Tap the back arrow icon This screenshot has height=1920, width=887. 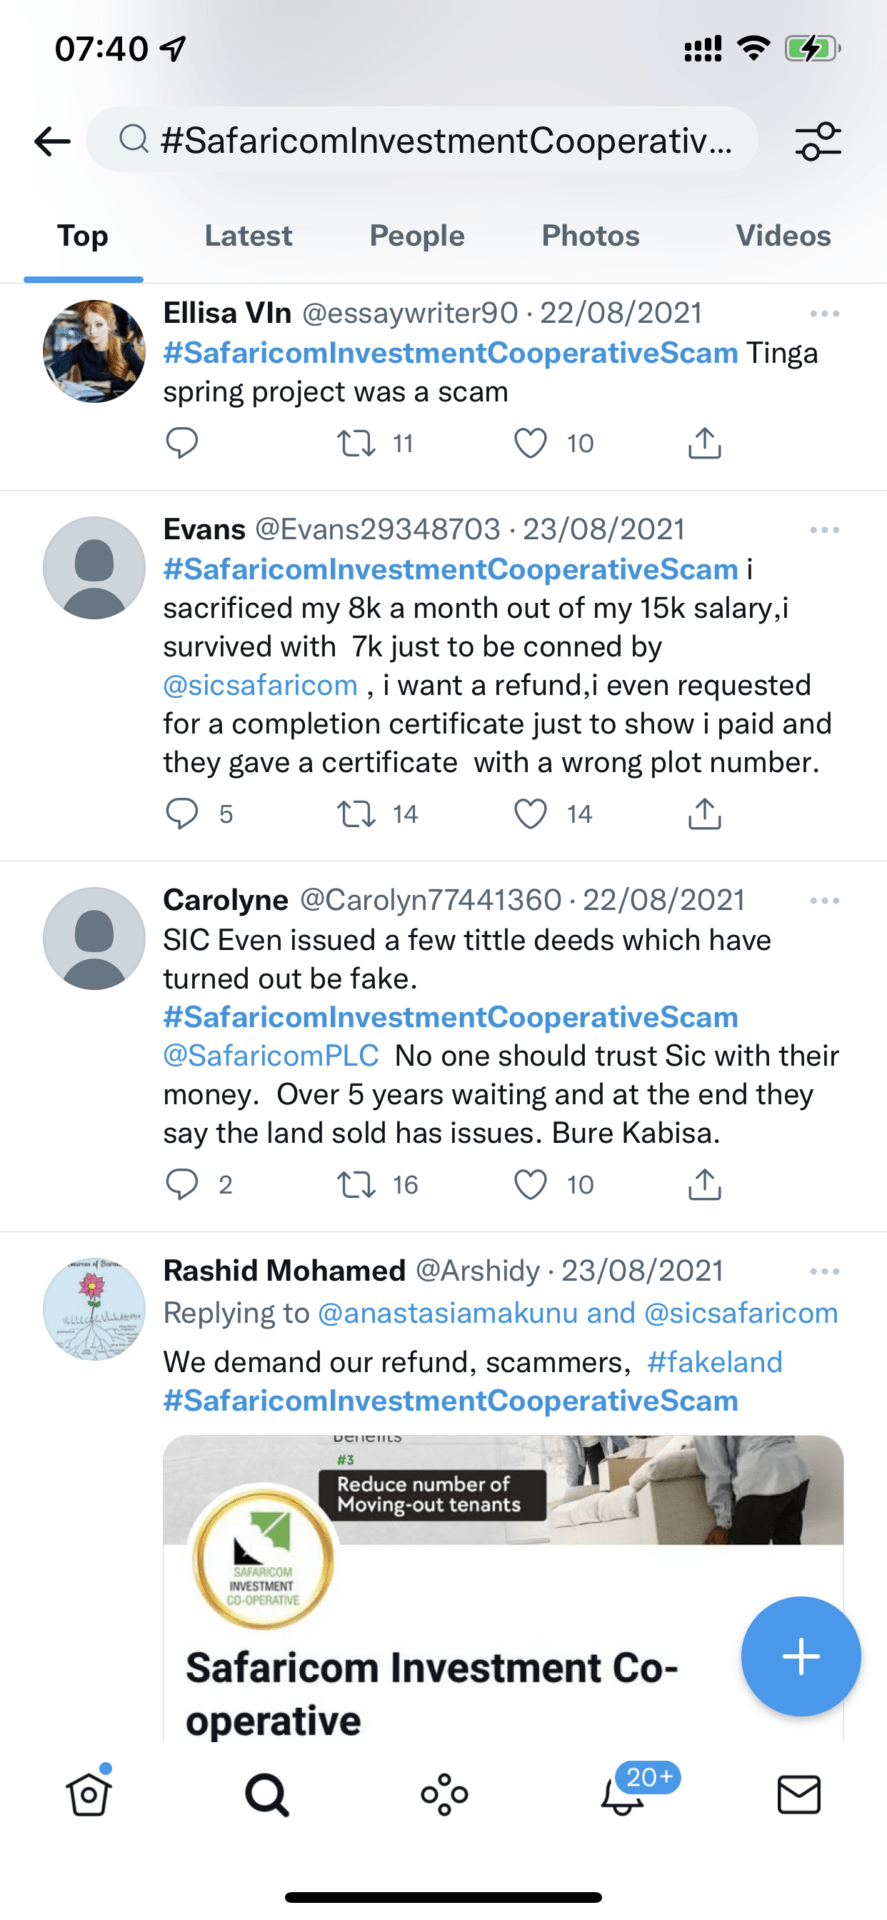(52, 141)
